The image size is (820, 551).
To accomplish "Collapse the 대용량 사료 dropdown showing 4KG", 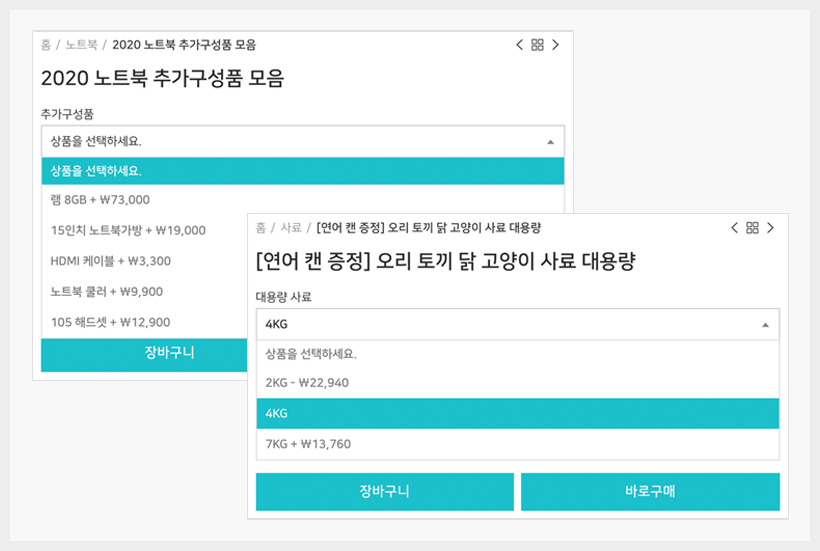I will 518,325.
